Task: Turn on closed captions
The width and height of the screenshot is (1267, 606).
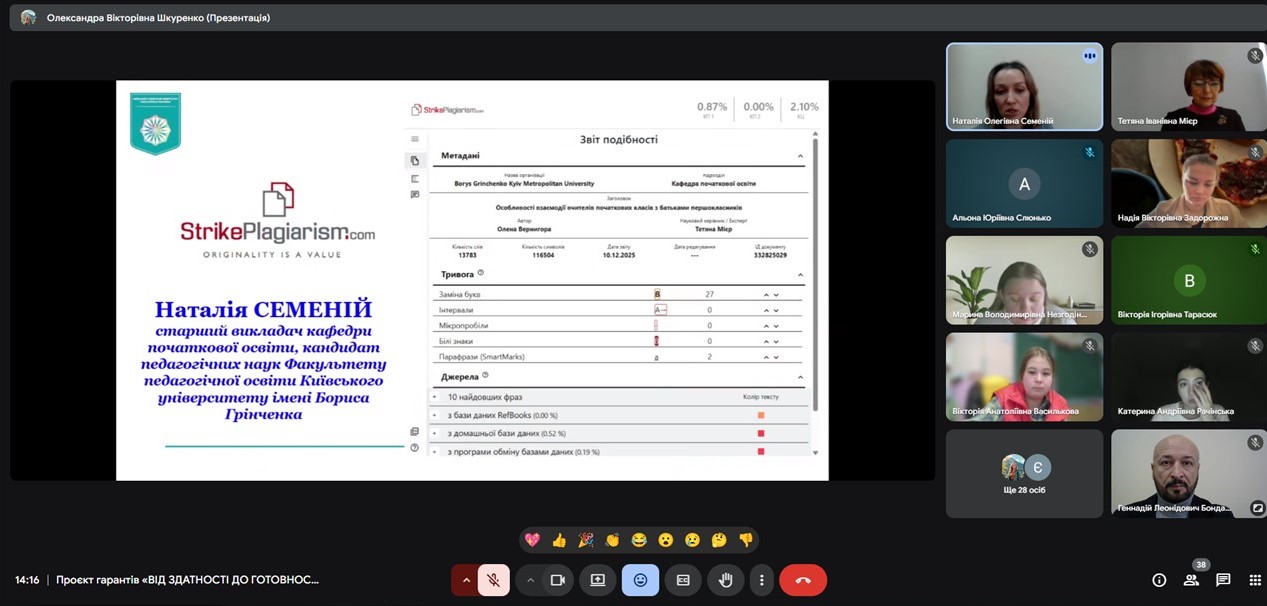Action: (x=683, y=580)
